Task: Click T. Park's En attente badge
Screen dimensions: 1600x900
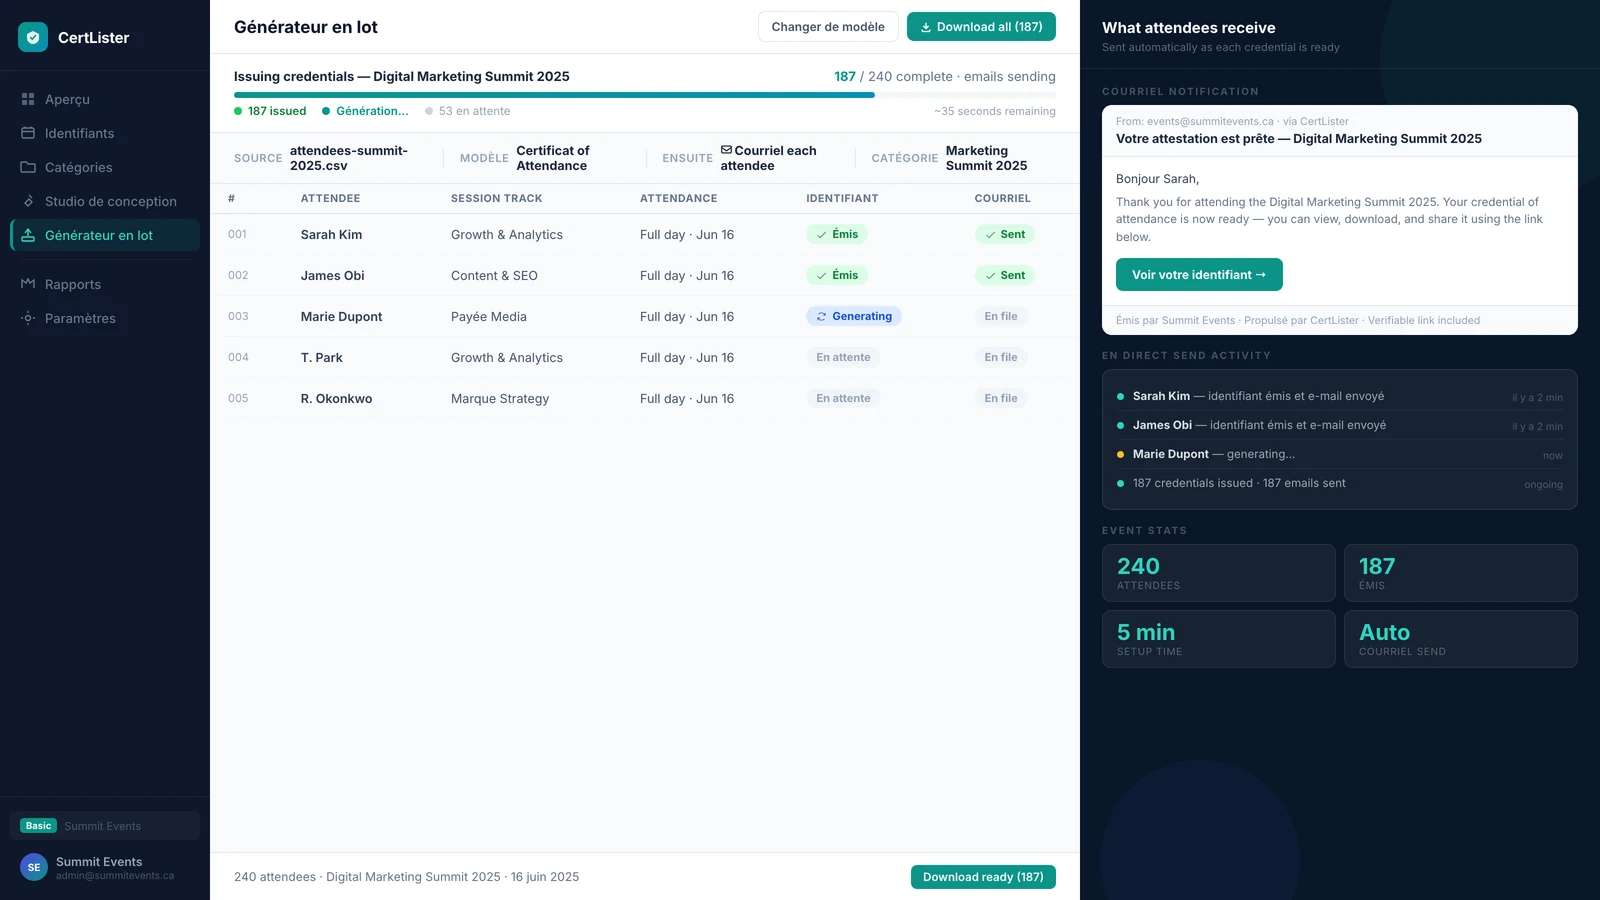Action: (x=843, y=357)
